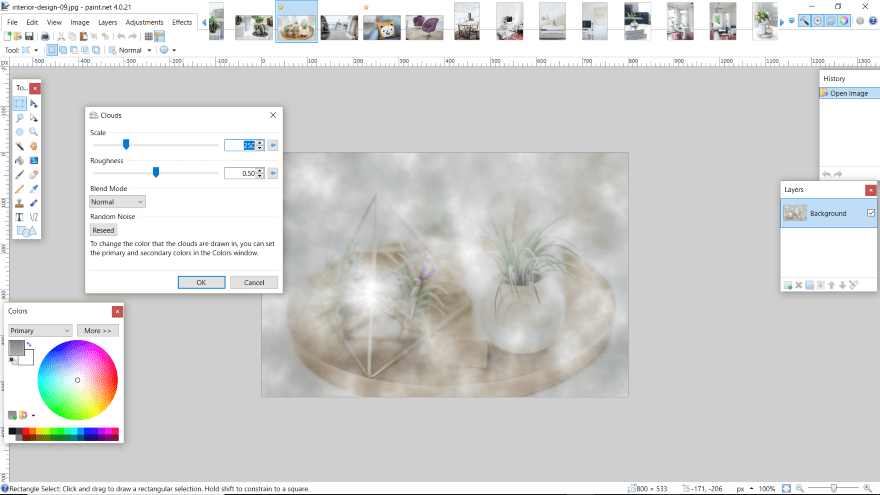Select the Shapes tool
The image size is (880, 495).
(x=26, y=231)
